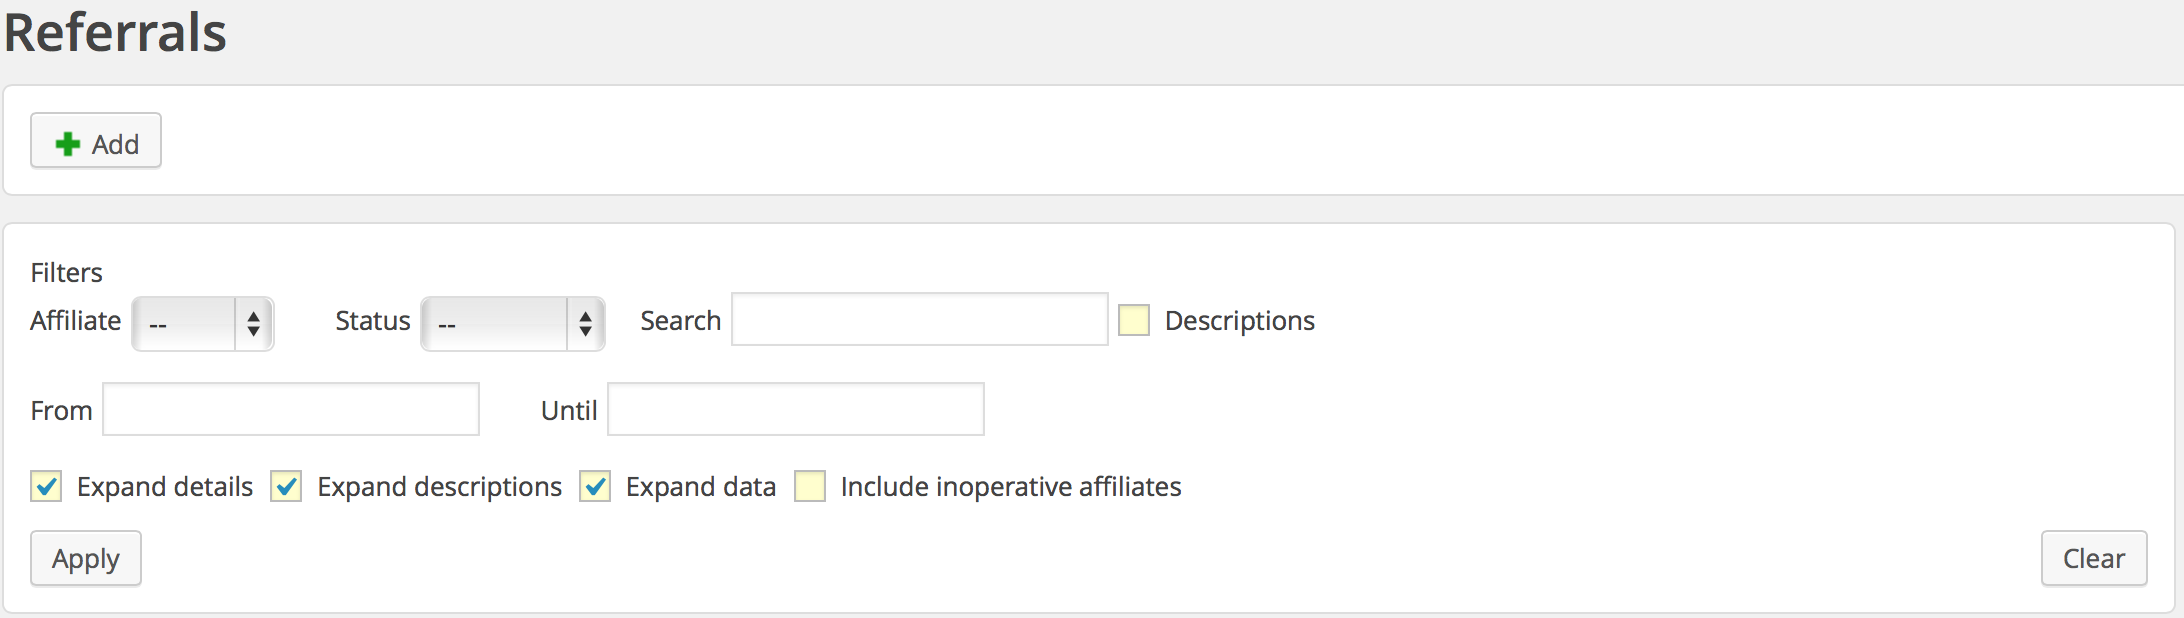Click the Expand data label
Screen dimensions: 2184x618
click(x=701, y=487)
